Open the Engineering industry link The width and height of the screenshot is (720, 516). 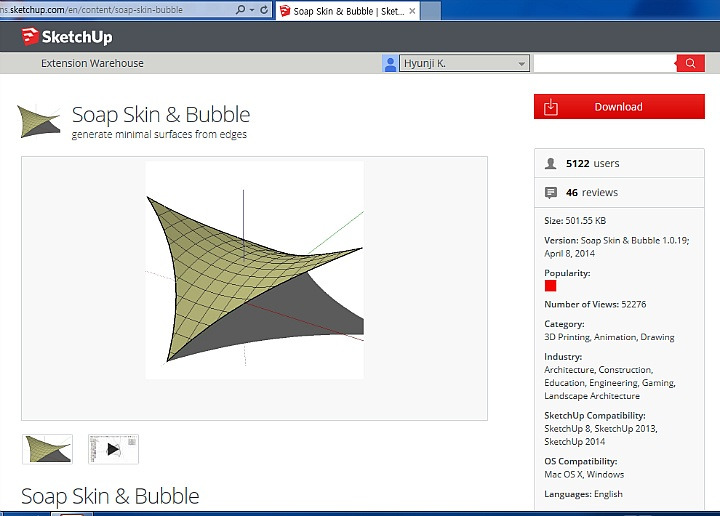coord(614,383)
